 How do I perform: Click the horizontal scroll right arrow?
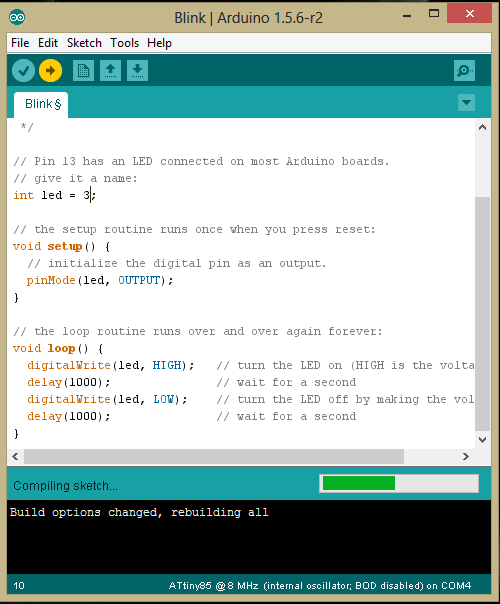click(x=466, y=456)
